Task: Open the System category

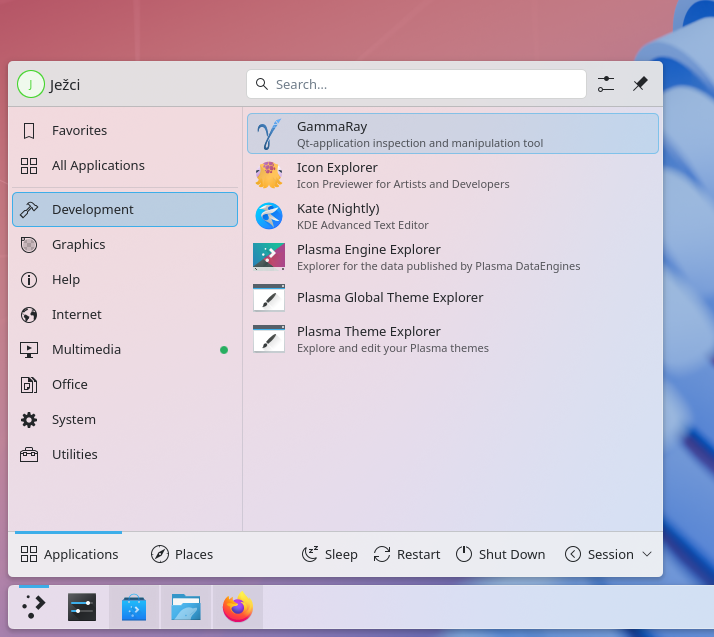Action: click(125, 420)
